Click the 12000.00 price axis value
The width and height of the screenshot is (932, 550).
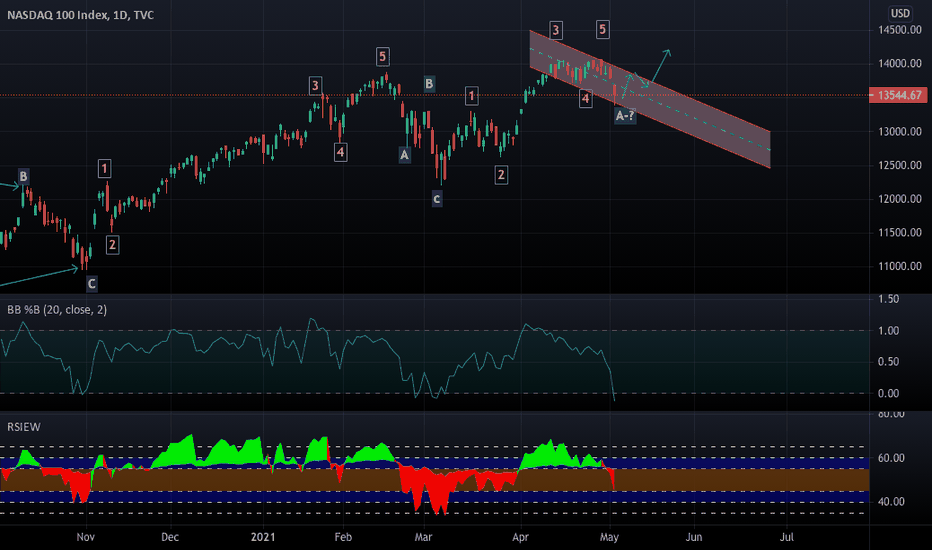pyautogui.click(x=900, y=199)
